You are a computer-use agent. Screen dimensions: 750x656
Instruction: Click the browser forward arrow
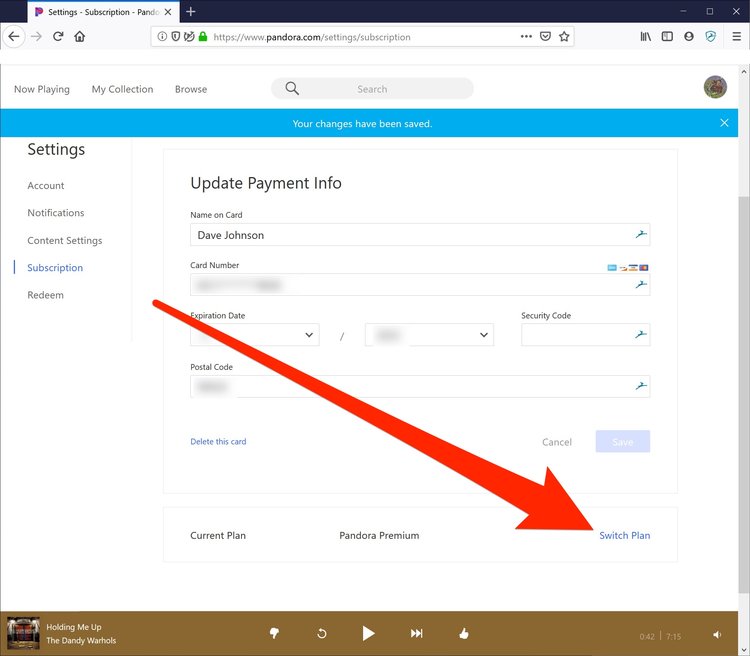(x=36, y=36)
